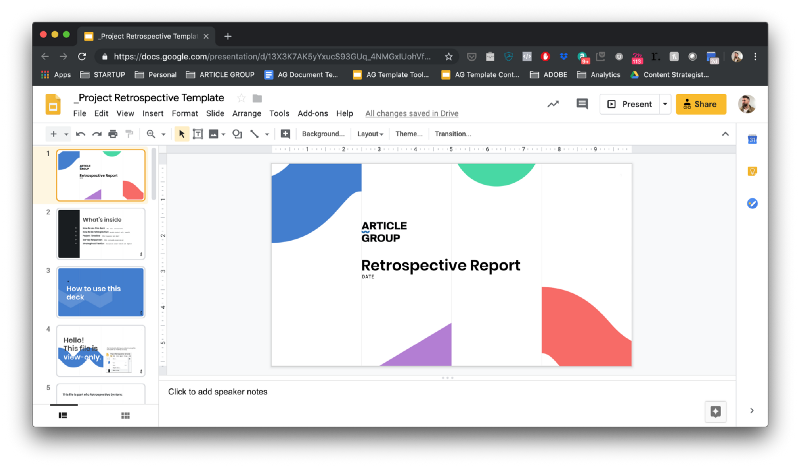800x469 pixels.
Task: Open the Arrange menu
Action: pos(246,113)
